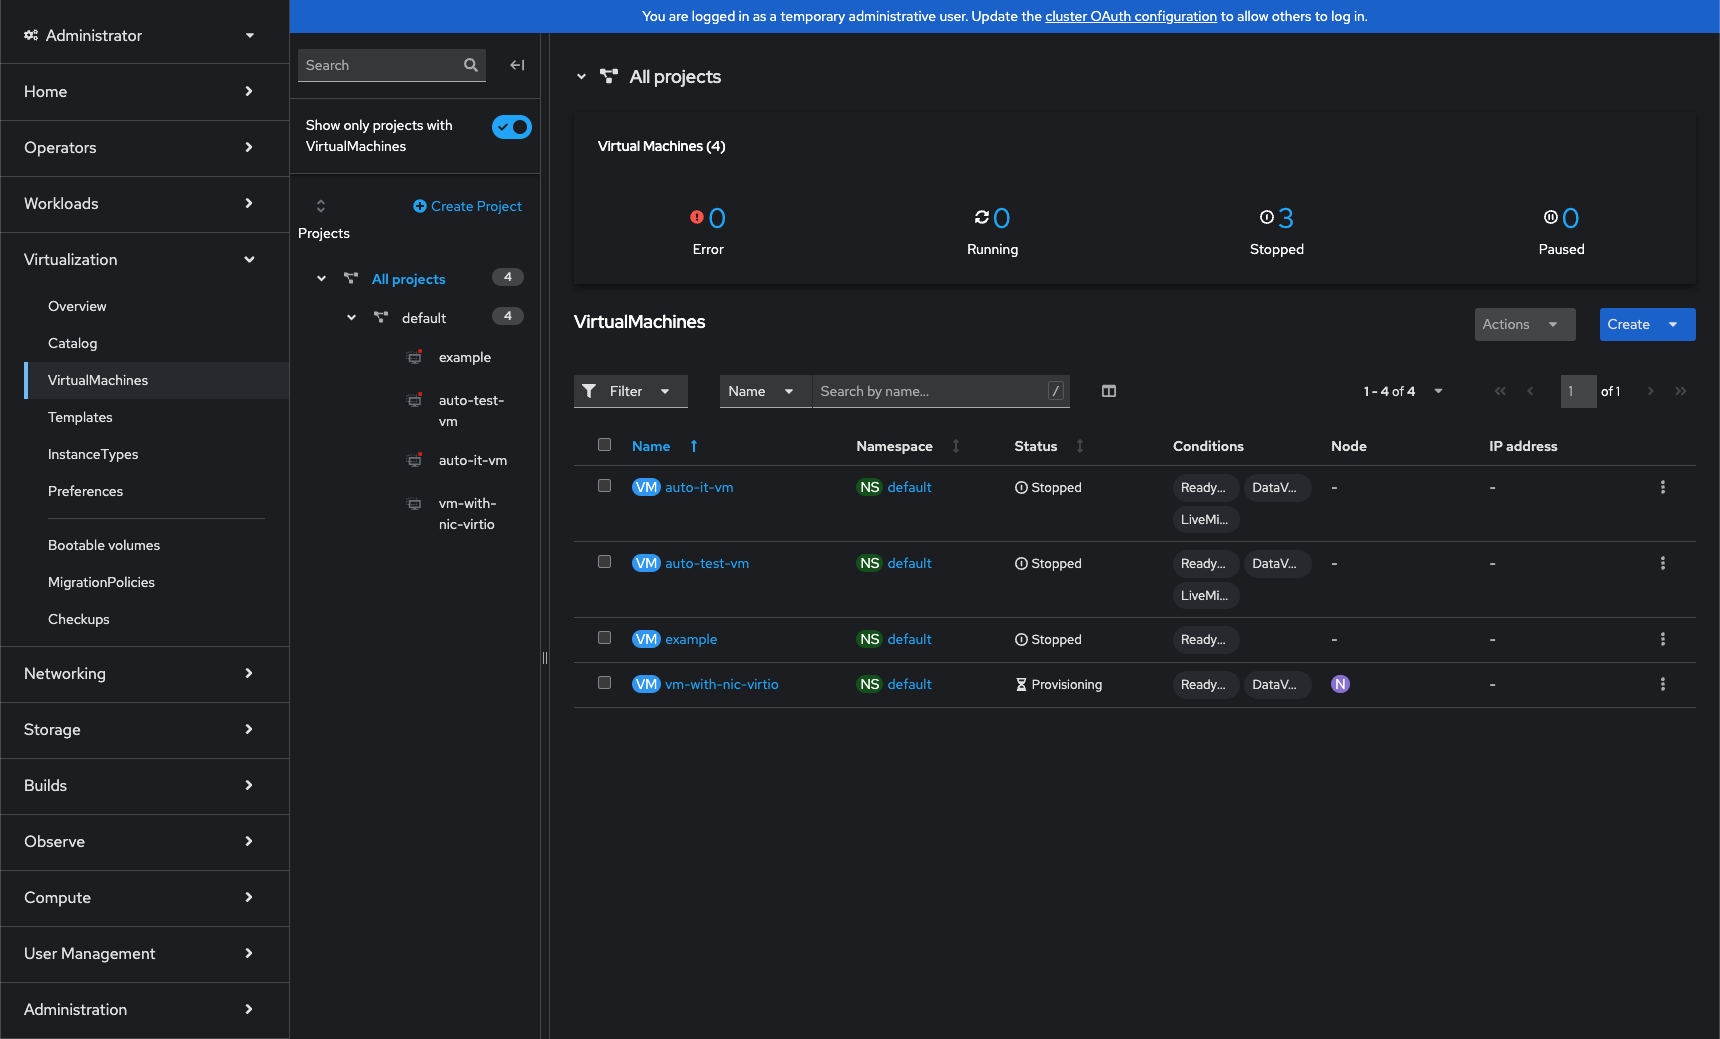Viewport: 1720px width, 1039px height.
Task: Open kebab menu for auto-test-vm row
Action: [x=1663, y=563]
